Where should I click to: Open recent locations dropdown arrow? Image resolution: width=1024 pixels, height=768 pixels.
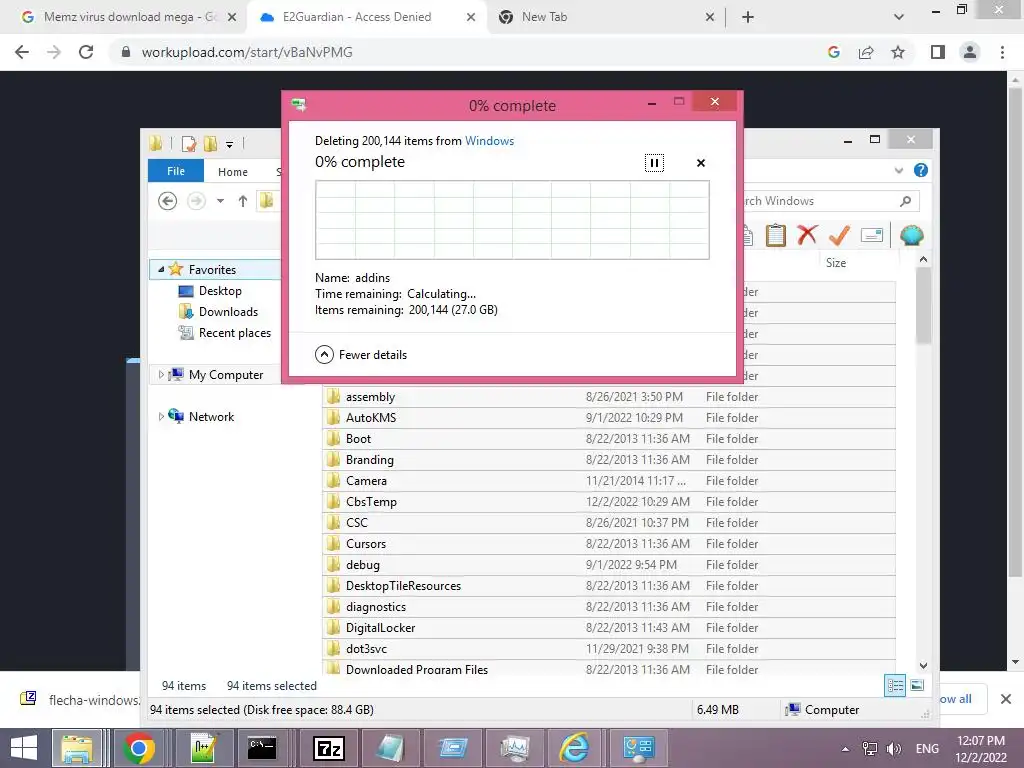pyautogui.click(x=220, y=201)
